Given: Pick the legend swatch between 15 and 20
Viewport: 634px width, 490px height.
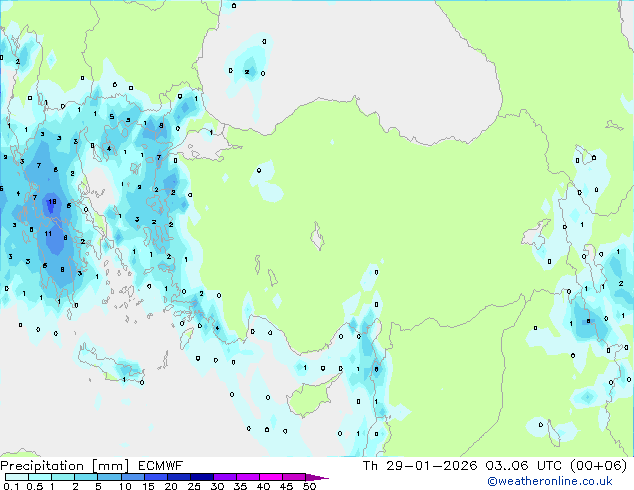Looking at the screenshot, I should point(156,477).
